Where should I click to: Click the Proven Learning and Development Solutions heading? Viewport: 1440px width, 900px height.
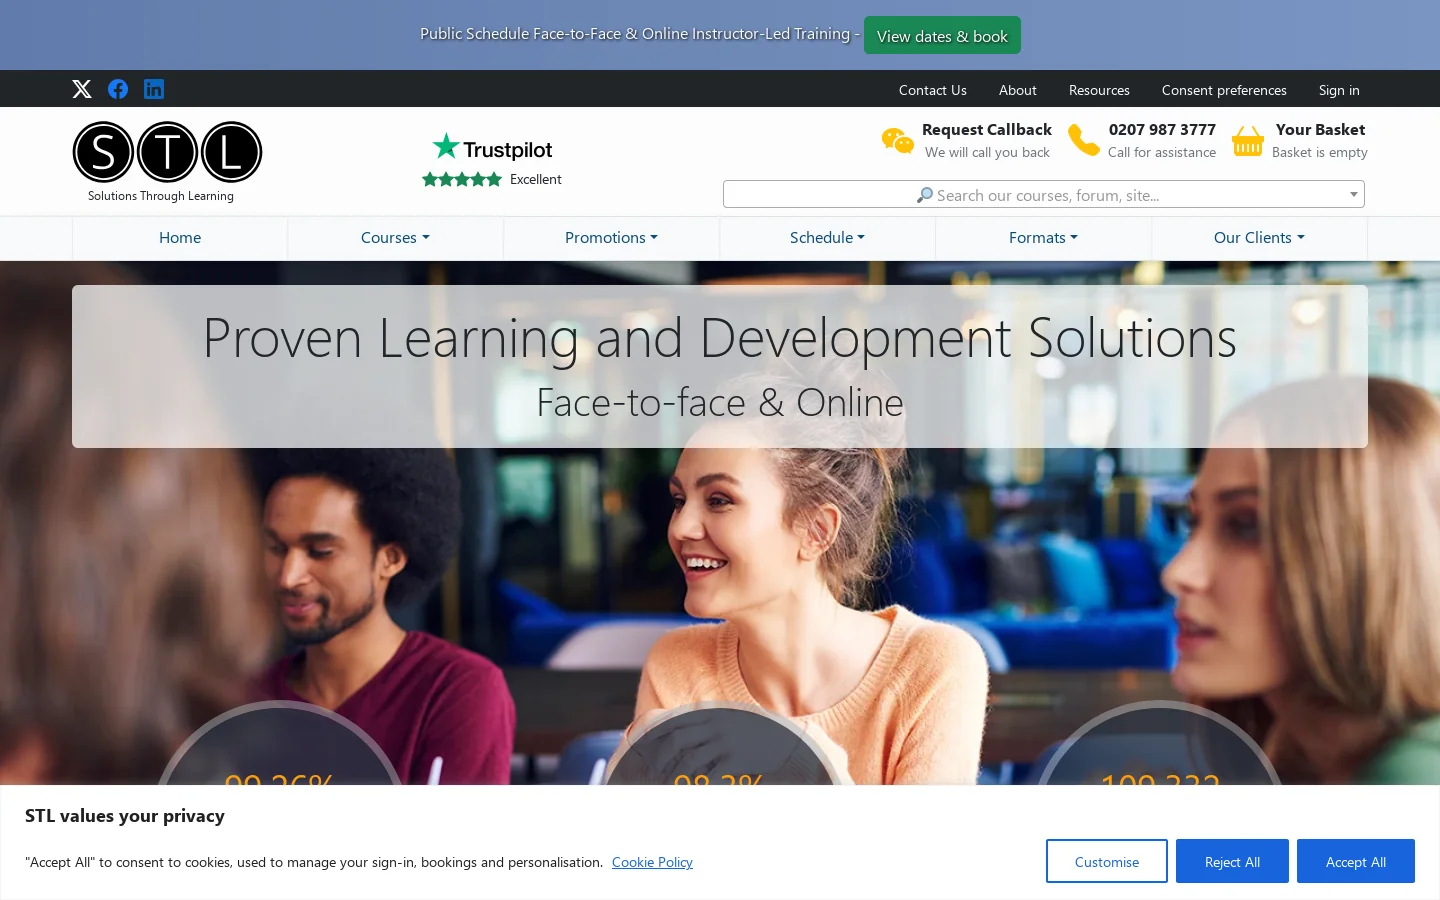720,337
